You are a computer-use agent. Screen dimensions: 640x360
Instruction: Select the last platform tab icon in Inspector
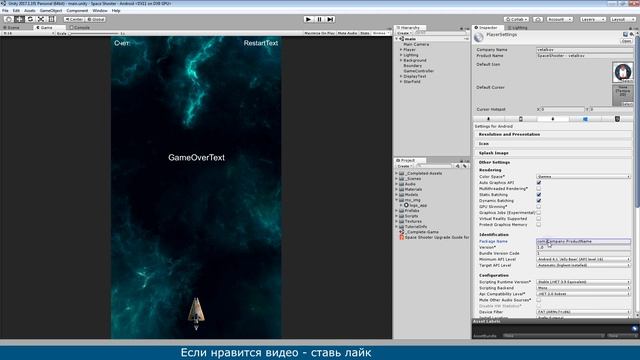(617, 119)
